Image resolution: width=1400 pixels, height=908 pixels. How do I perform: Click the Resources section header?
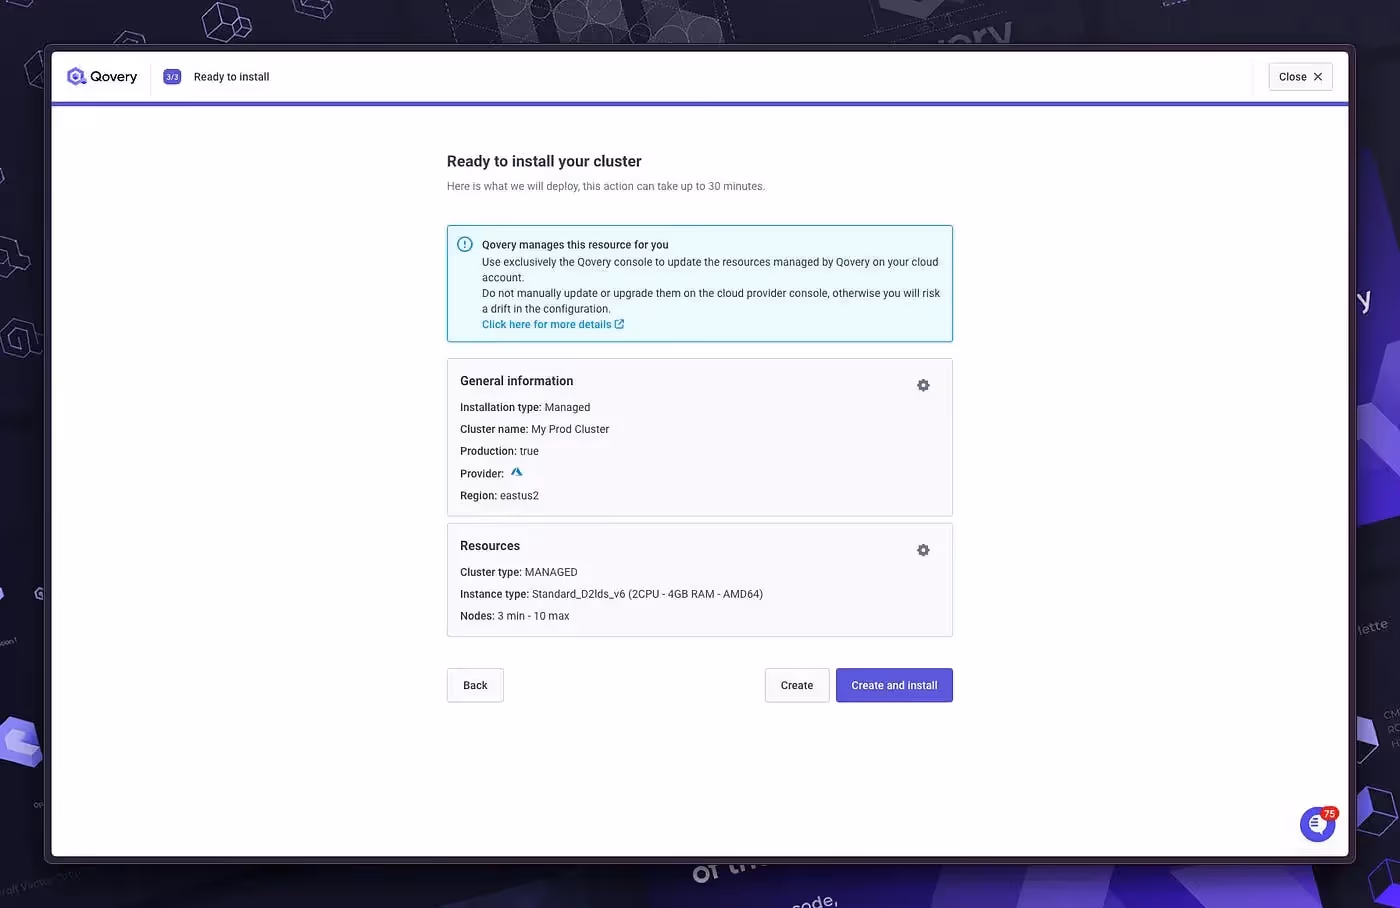pyautogui.click(x=489, y=545)
